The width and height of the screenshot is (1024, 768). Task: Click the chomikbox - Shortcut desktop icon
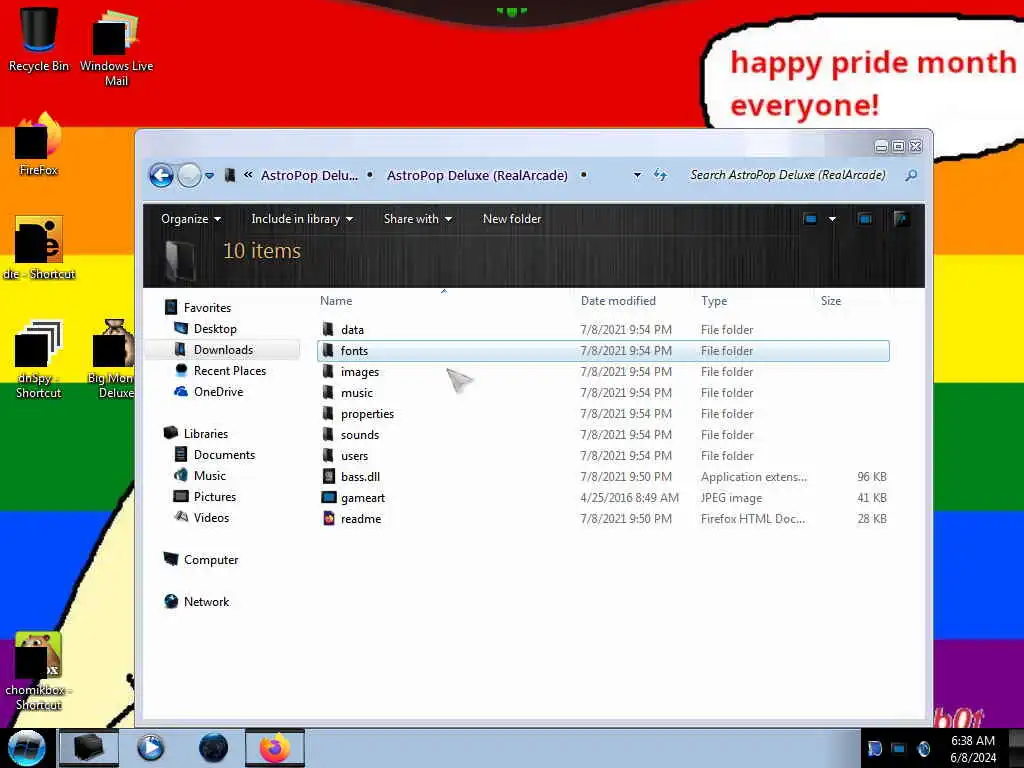tap(39, 671)
